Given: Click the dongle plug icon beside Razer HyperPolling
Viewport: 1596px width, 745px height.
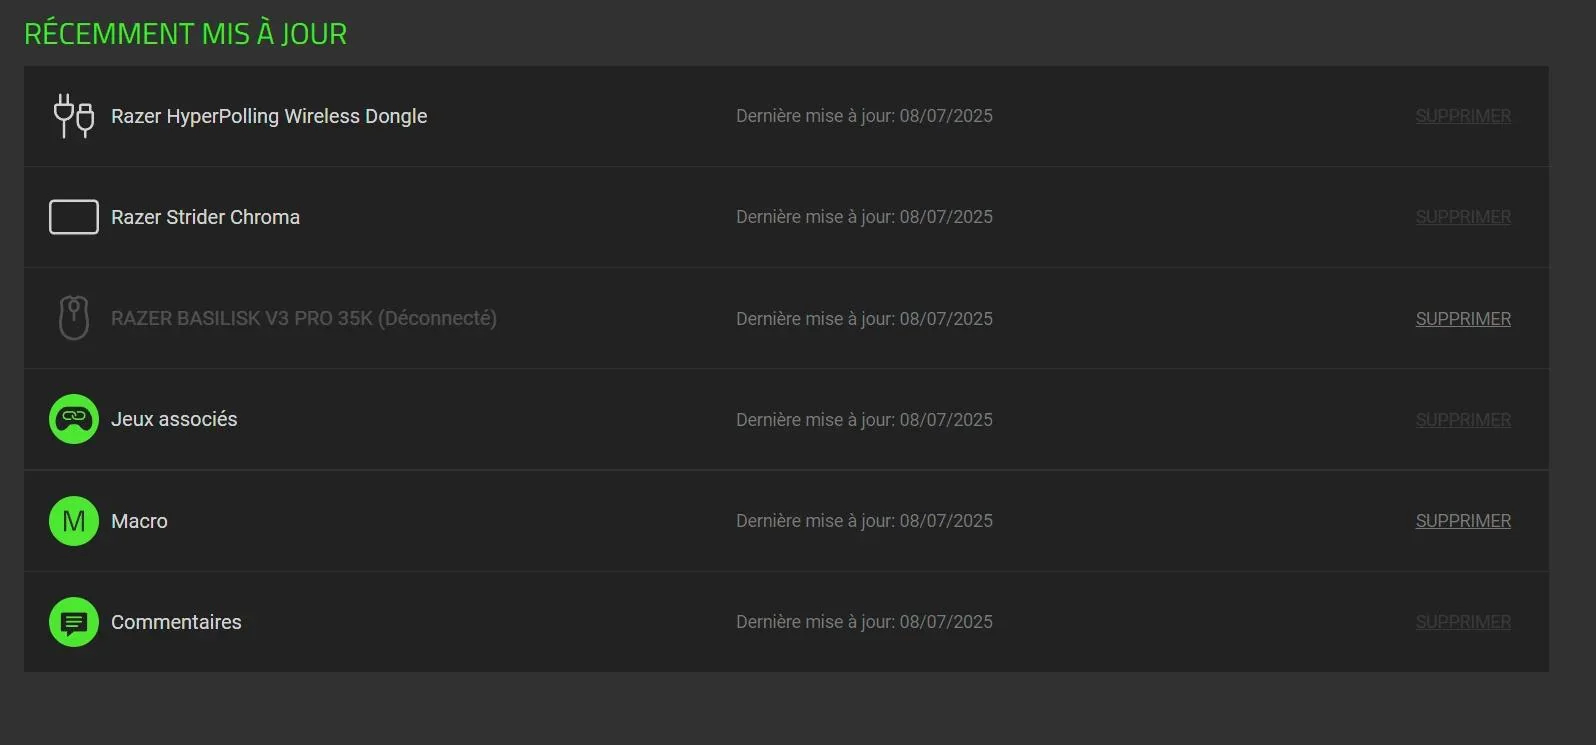Looking at the screenshot, I should [74, 116].
